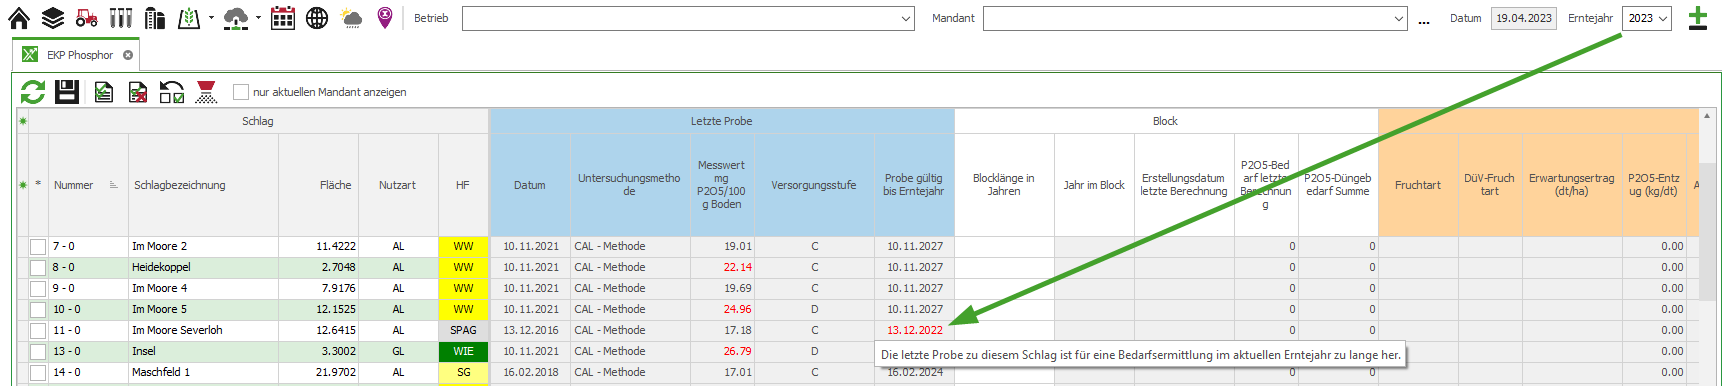Check the box for row 9 - 0
Viewport: 1727px width, 386px height.
pos(38,288)
